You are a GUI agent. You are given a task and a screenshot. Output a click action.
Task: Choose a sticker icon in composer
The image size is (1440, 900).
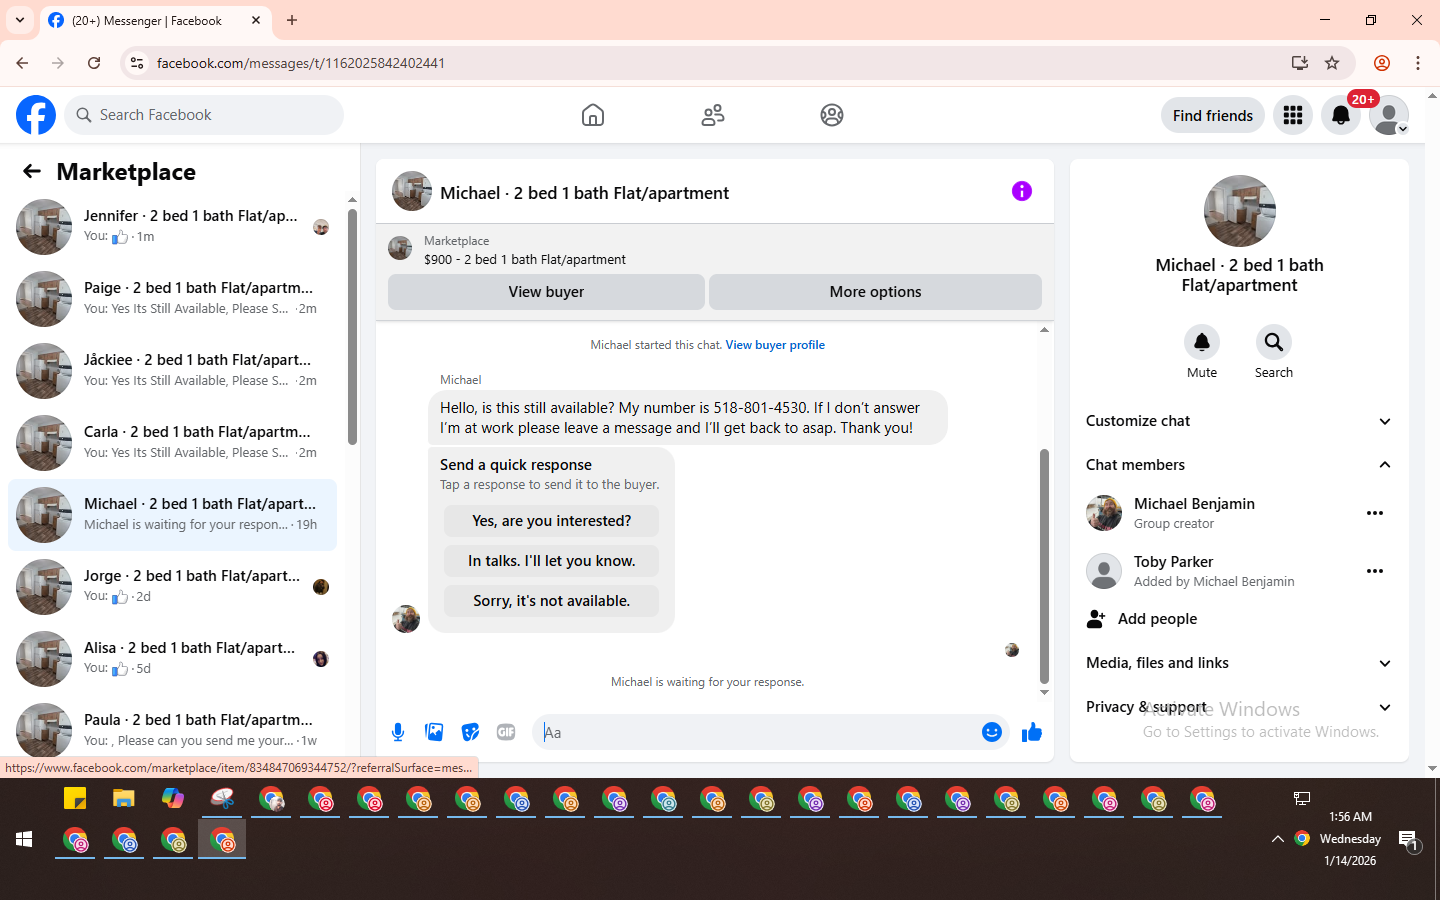point(470,732)
